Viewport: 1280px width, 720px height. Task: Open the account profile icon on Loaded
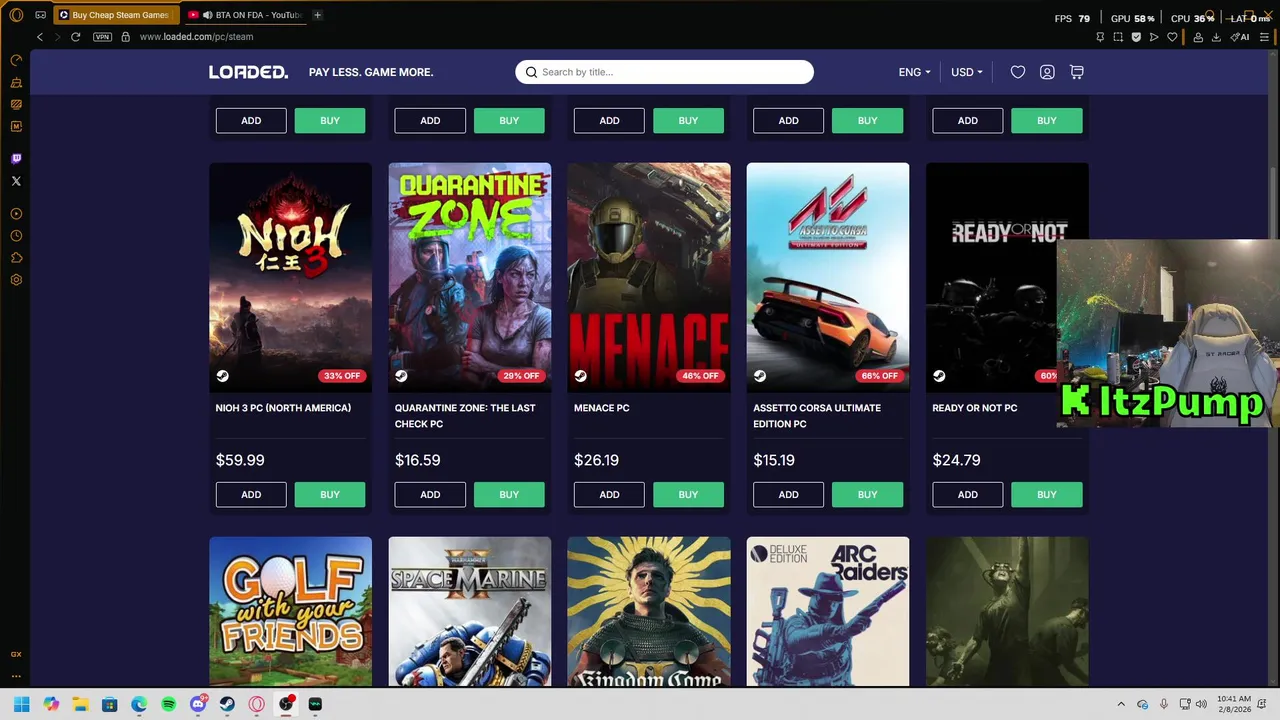pos(1047,72)
